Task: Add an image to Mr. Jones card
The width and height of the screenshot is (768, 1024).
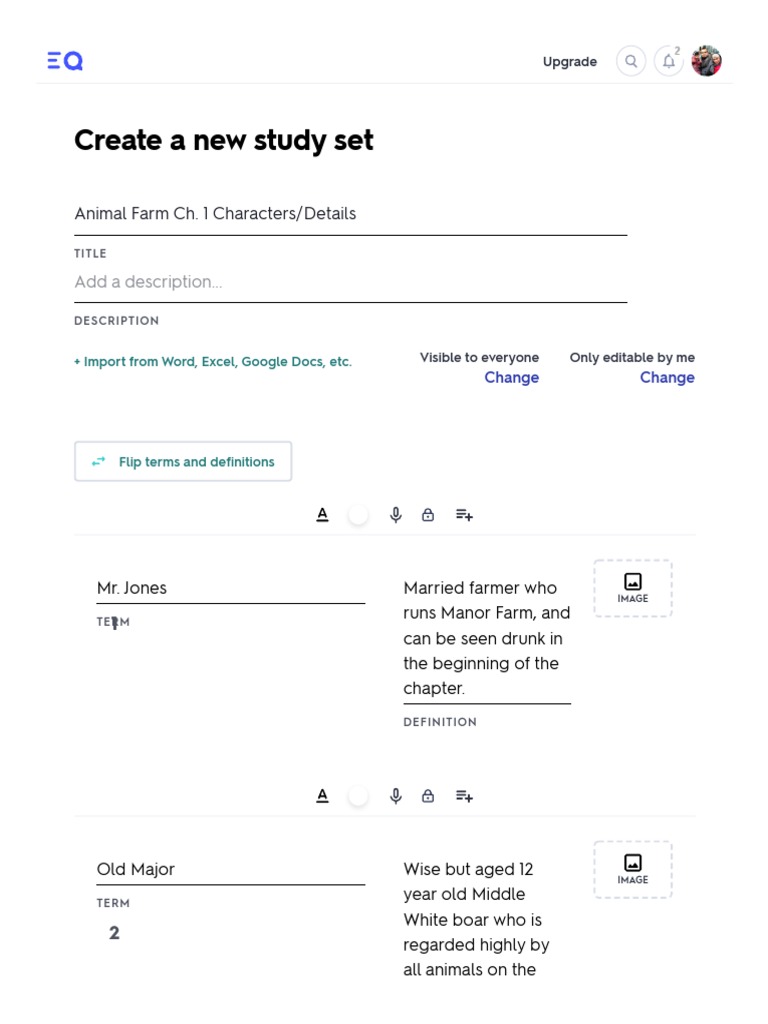Action: [x=632, y=588]
